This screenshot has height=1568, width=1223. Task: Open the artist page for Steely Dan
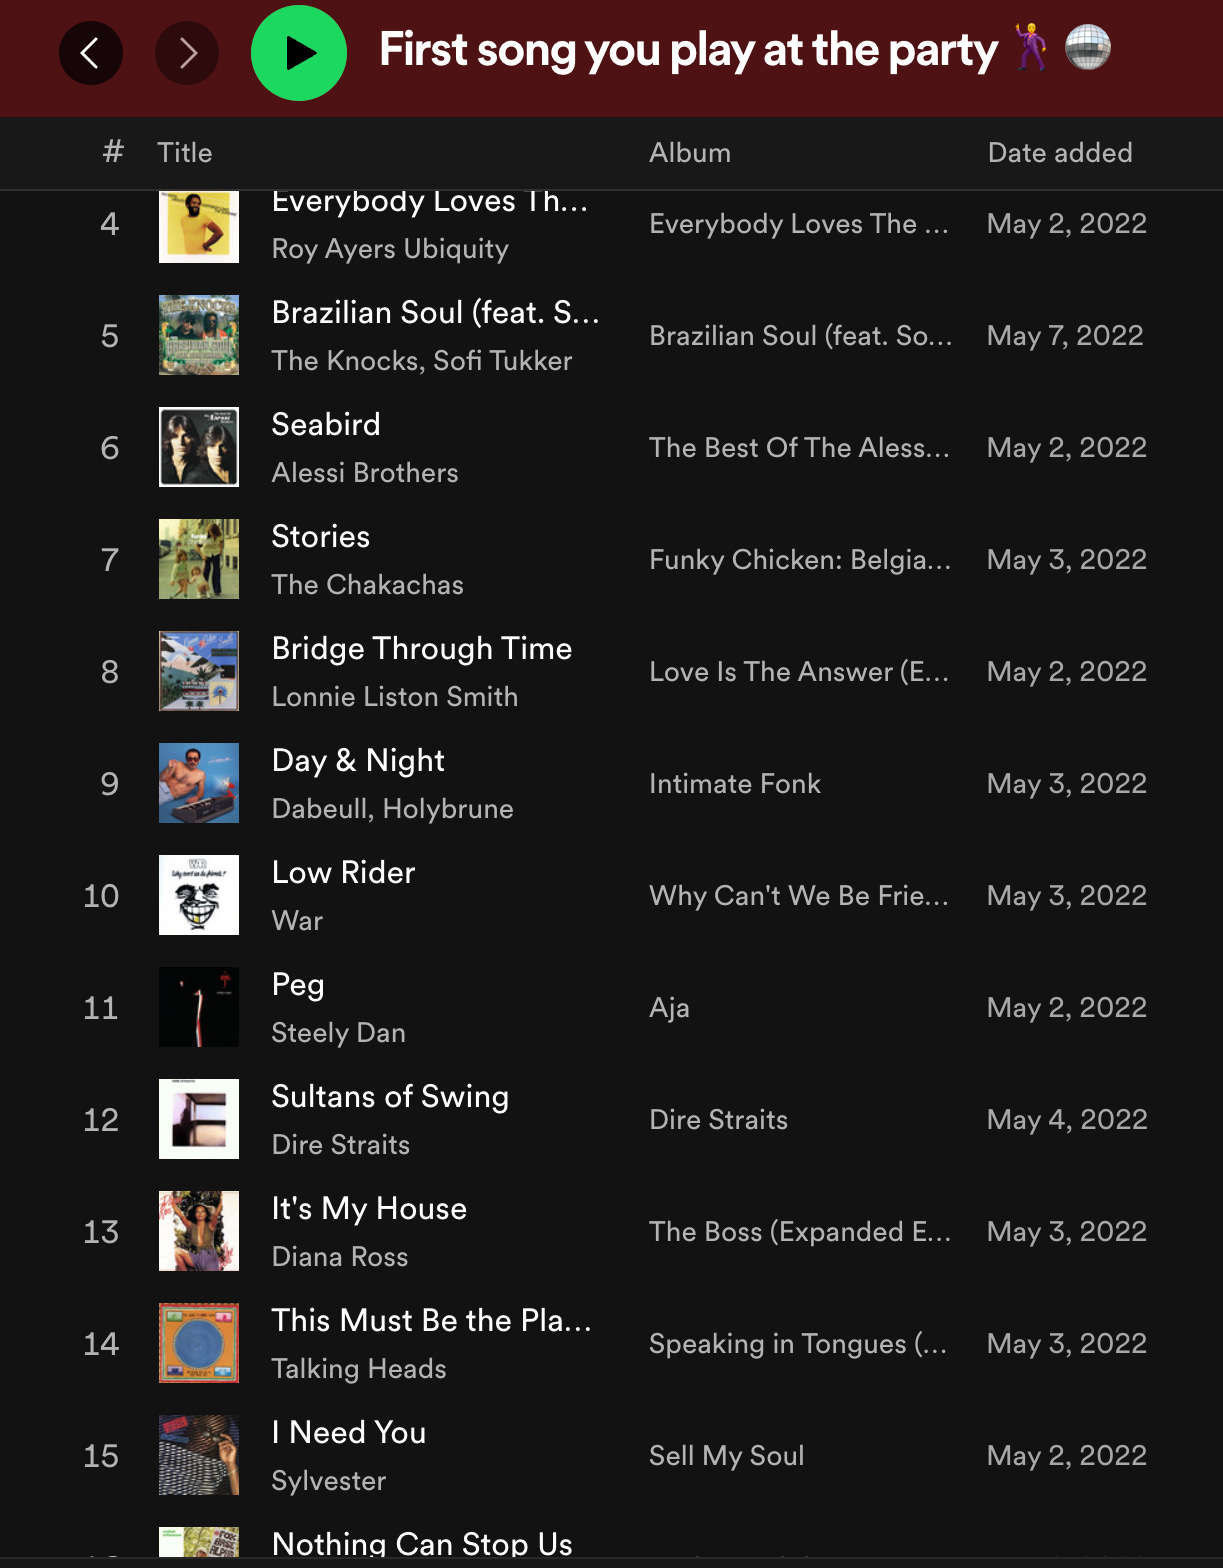click(338, 1033)
